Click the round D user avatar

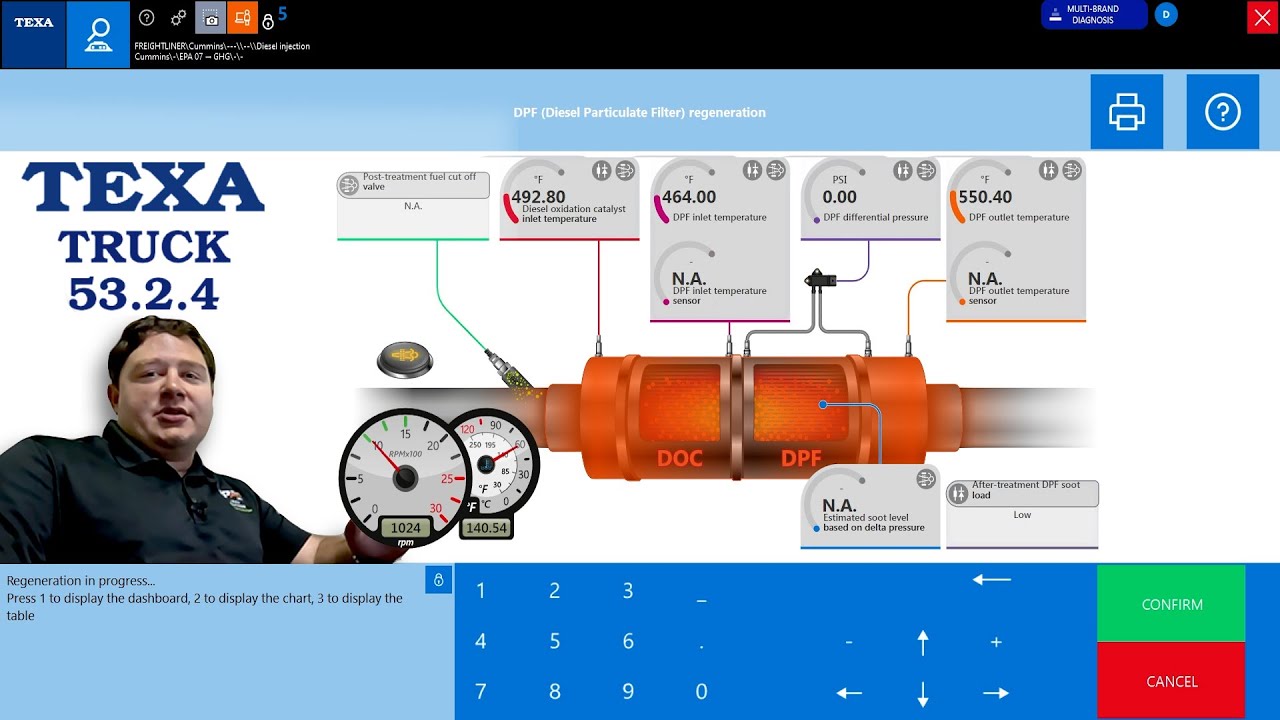pos(1165,14)
